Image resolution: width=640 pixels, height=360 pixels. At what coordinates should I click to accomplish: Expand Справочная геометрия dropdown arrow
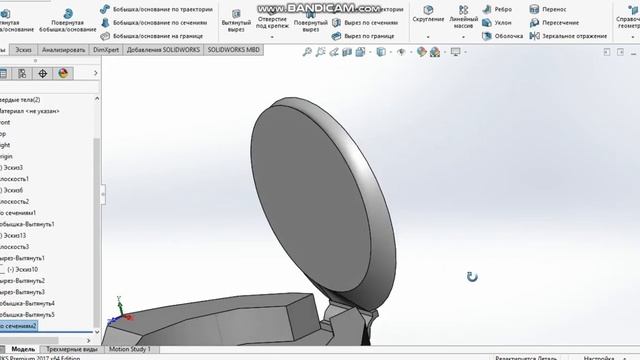[x=633, y=37]
